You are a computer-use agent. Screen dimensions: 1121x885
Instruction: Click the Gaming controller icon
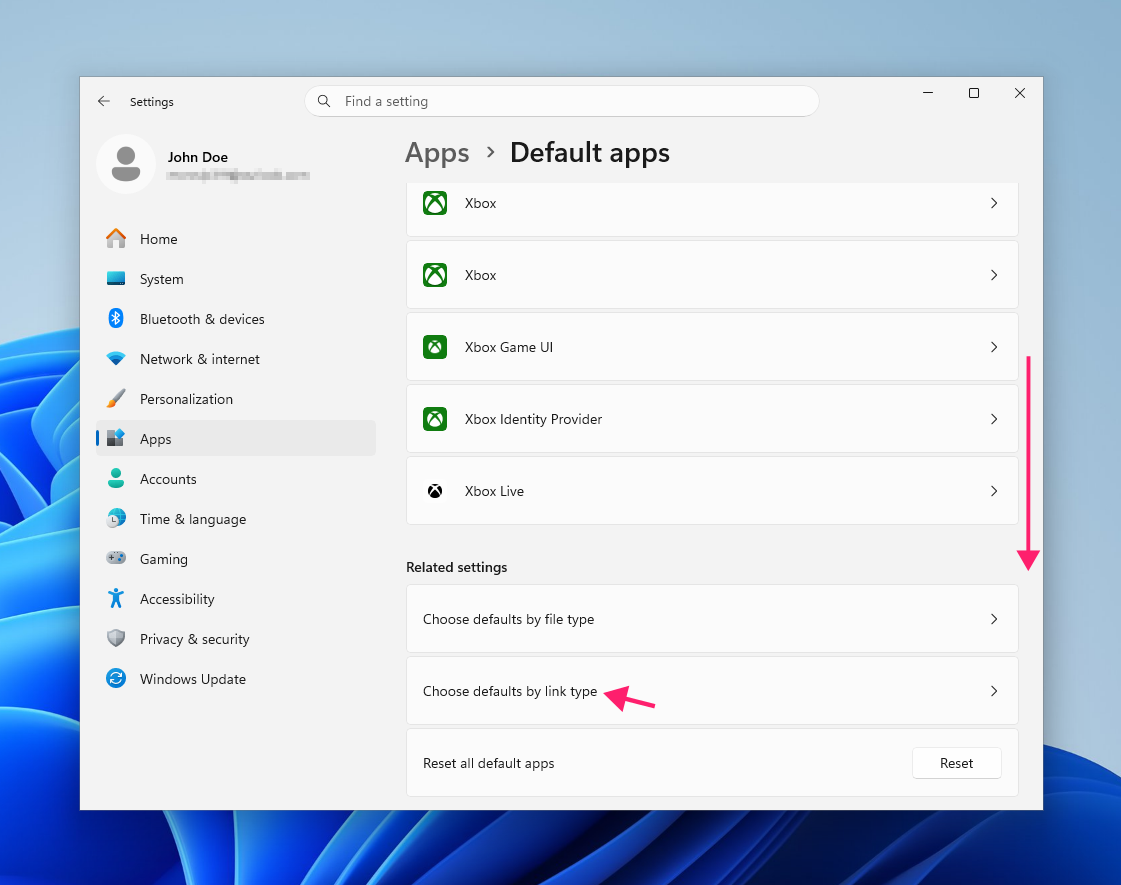(116, 558)
